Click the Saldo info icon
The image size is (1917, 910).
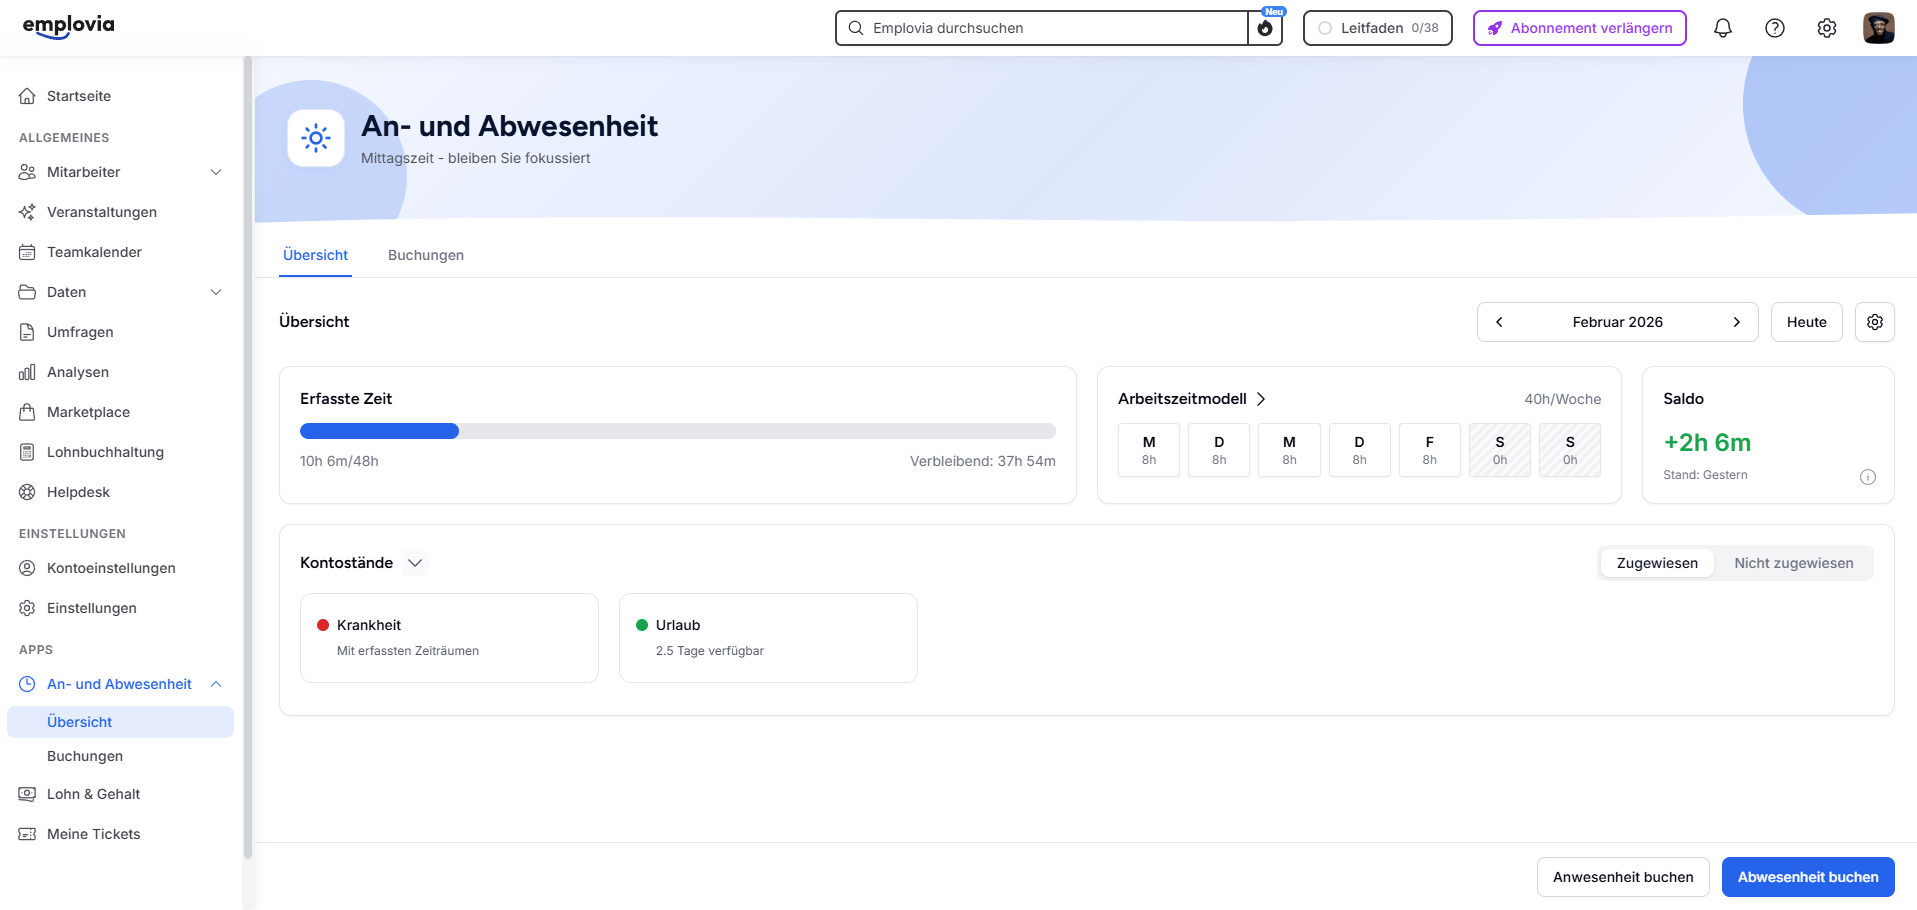[1867, 477]
